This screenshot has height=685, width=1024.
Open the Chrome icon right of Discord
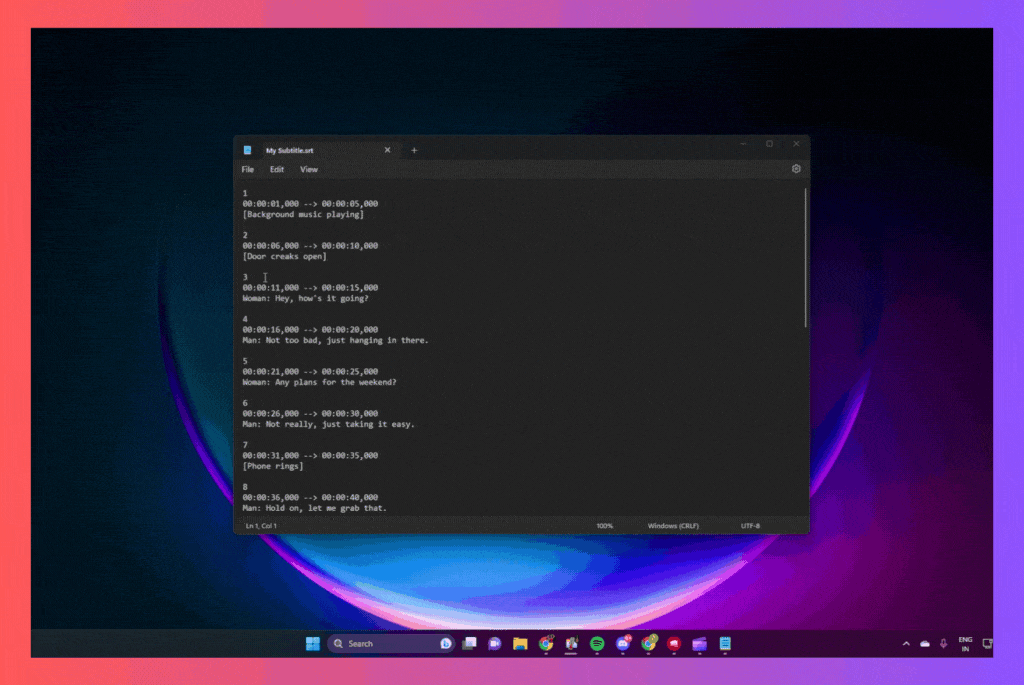(x=648, y=644)
